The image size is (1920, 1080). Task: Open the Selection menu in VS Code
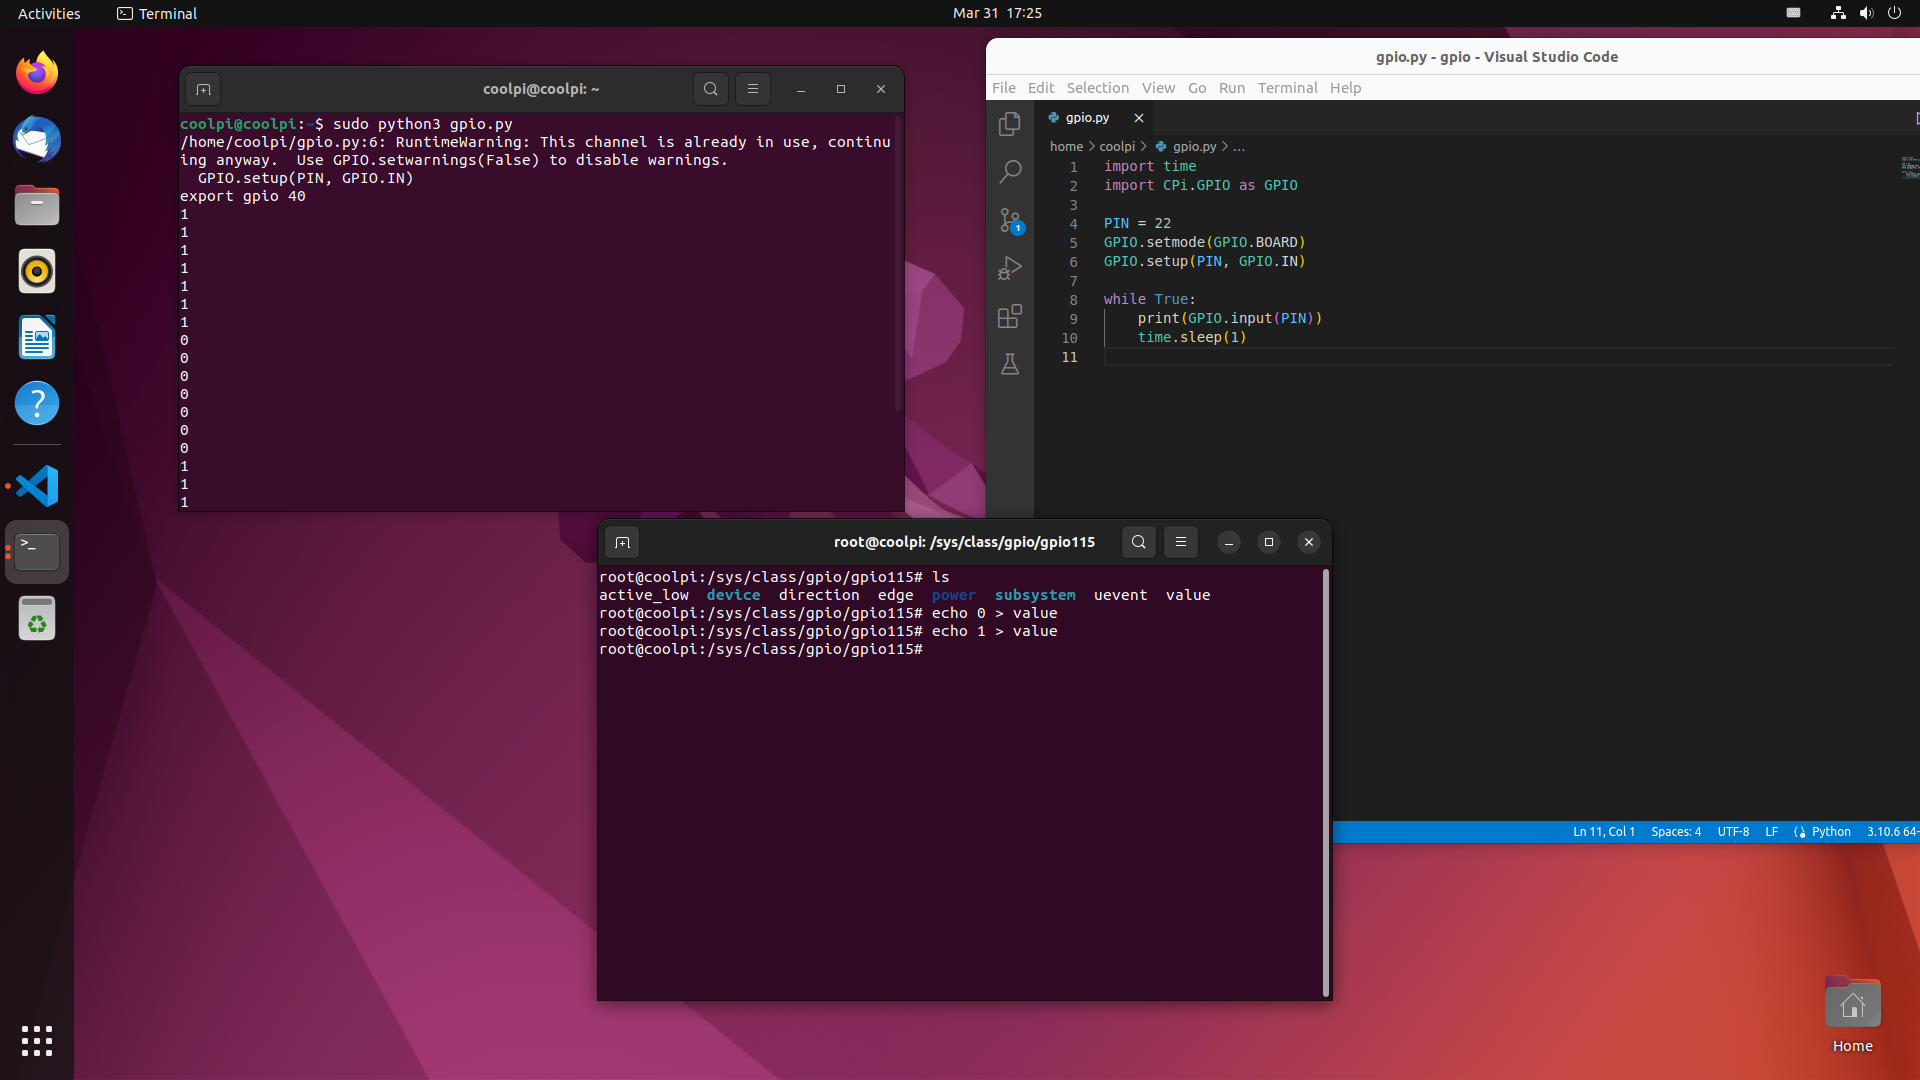pos(1097,88)
